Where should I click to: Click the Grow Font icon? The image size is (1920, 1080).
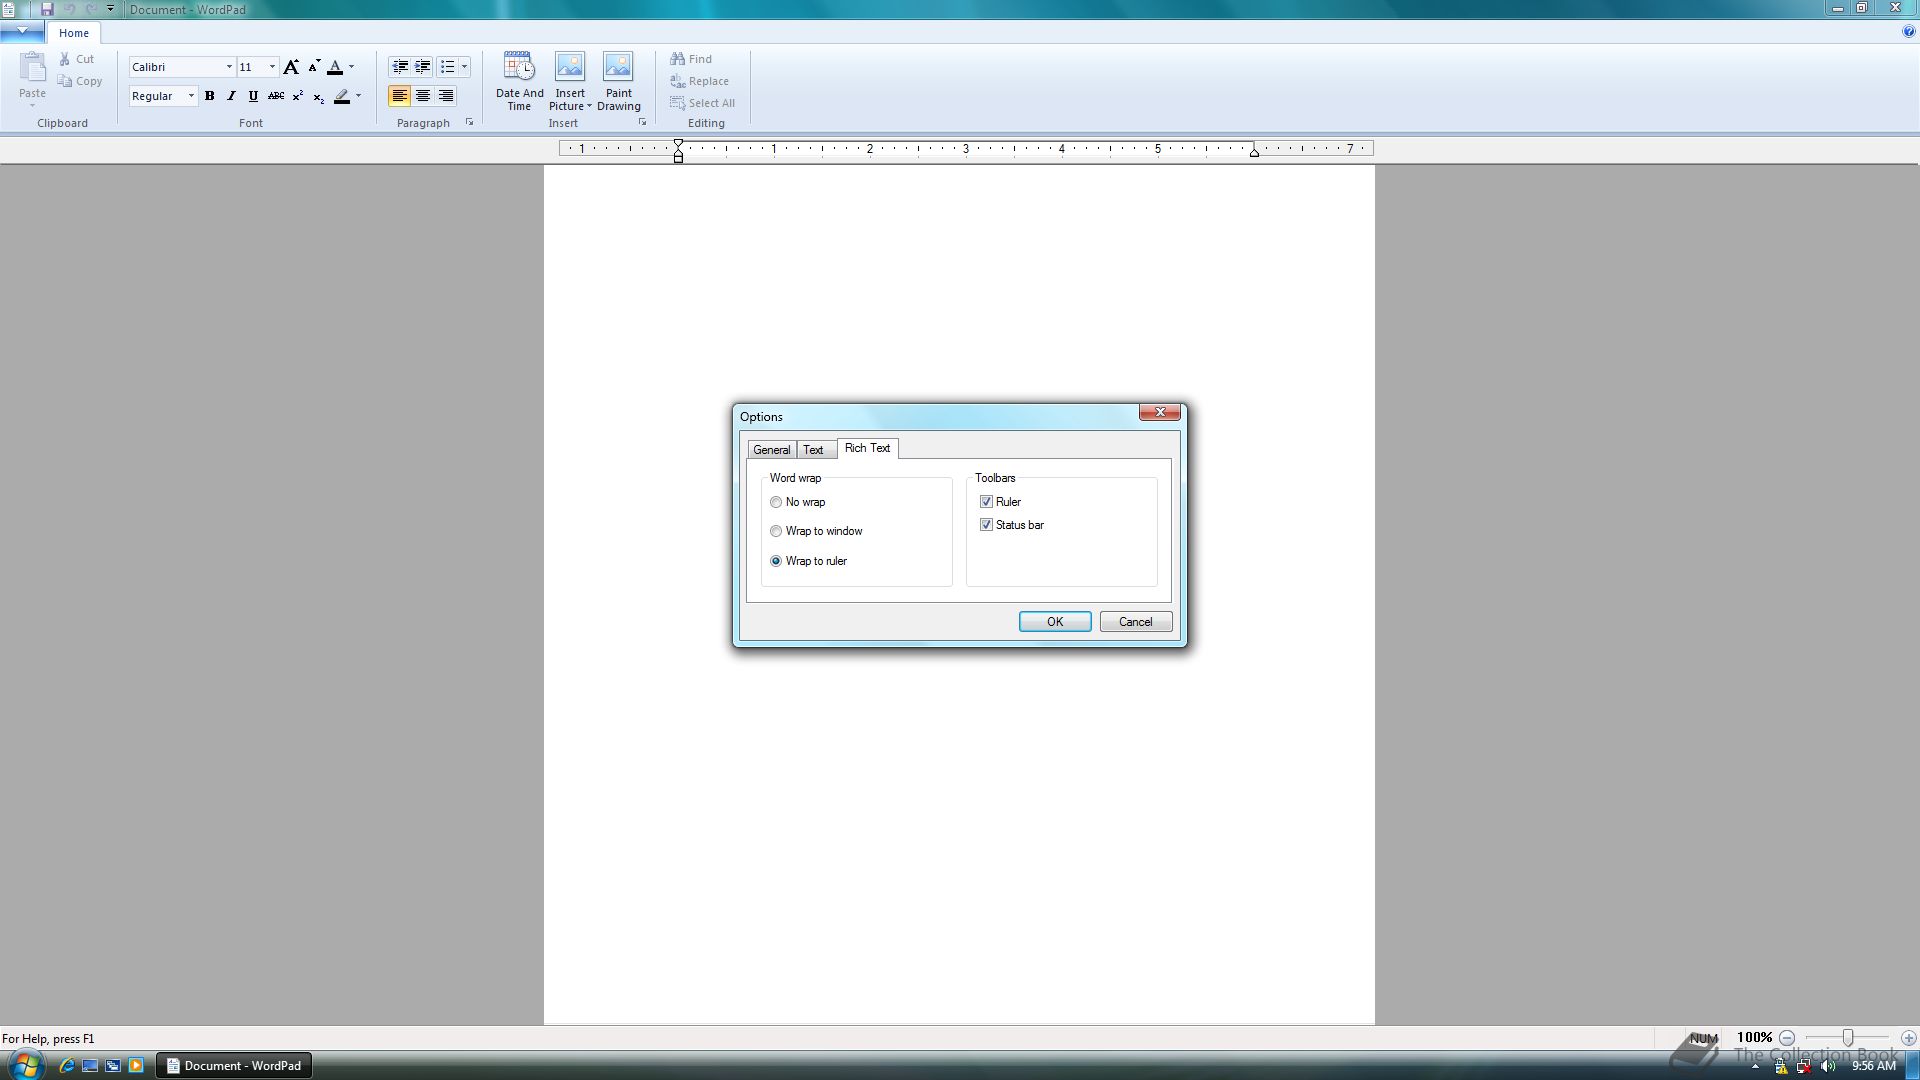(291, 67)
